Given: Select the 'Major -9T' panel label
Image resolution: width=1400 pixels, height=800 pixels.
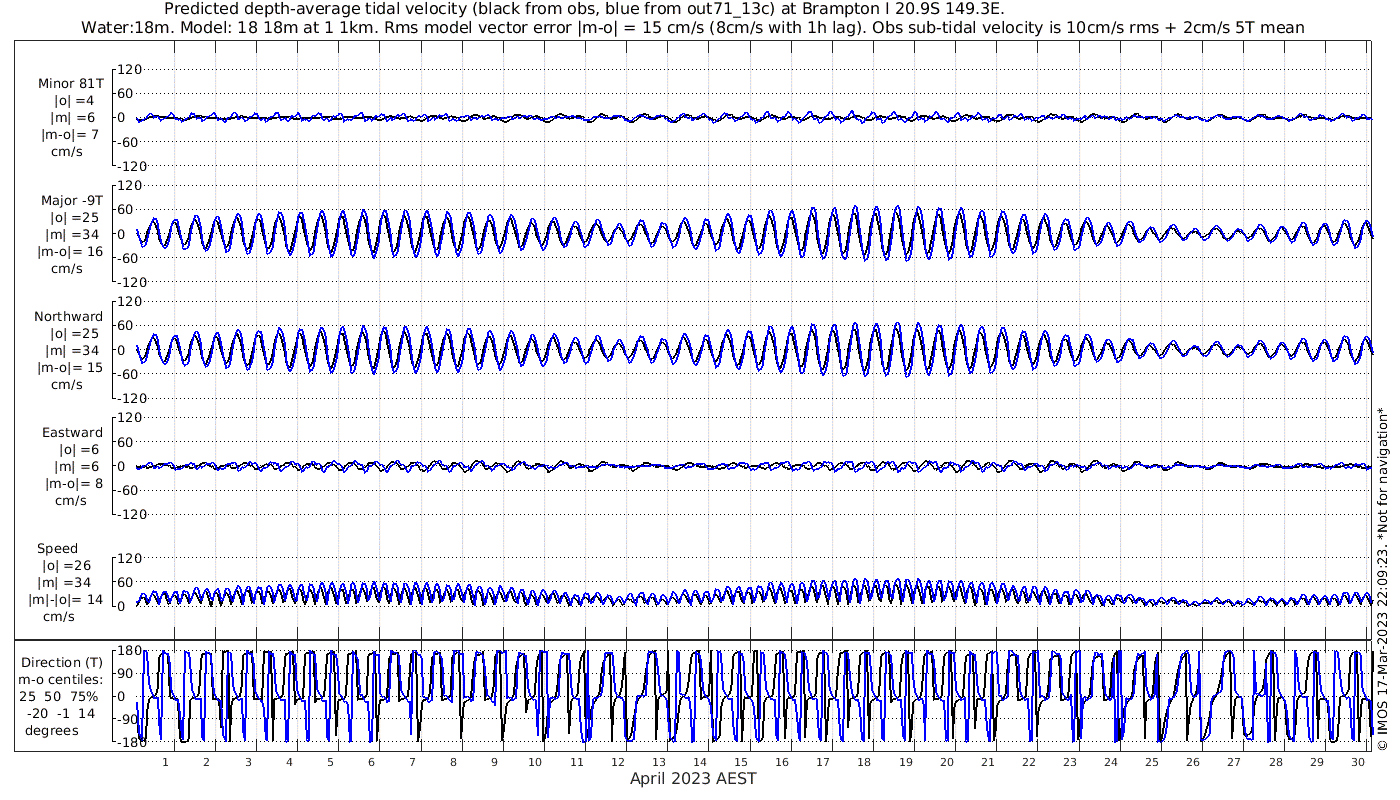Looking at the screenshot, I should 72,200.
